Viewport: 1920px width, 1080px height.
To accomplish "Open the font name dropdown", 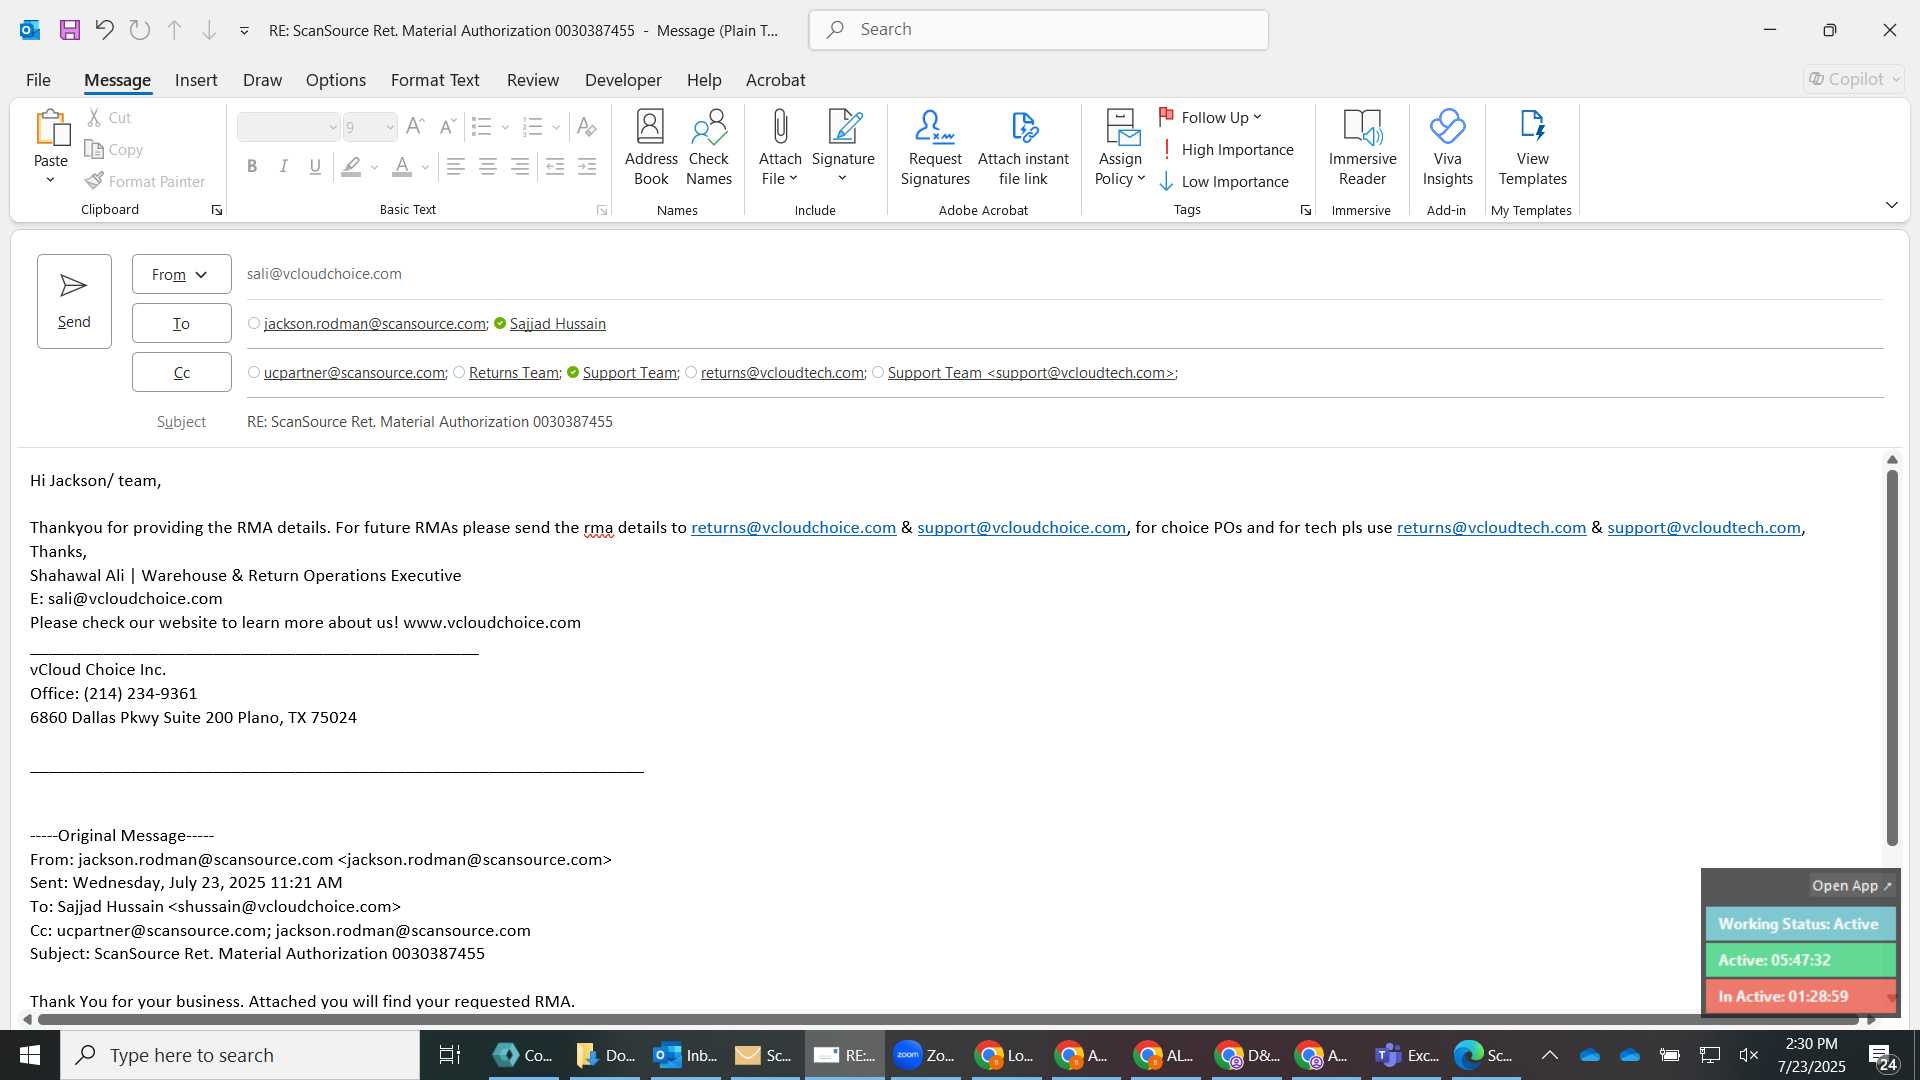I will click(333, 127).
